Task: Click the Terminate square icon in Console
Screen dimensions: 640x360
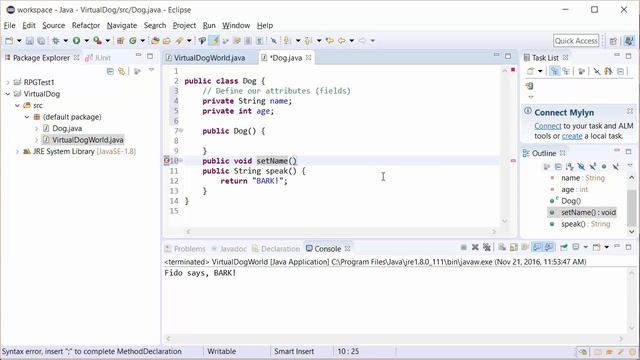Action: click(464, 247)
